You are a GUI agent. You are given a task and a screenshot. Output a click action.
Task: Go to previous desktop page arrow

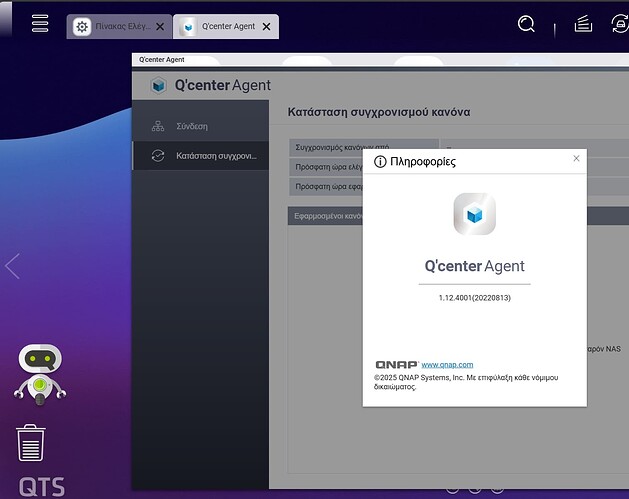pyautogui.click(x=12, y=266)
